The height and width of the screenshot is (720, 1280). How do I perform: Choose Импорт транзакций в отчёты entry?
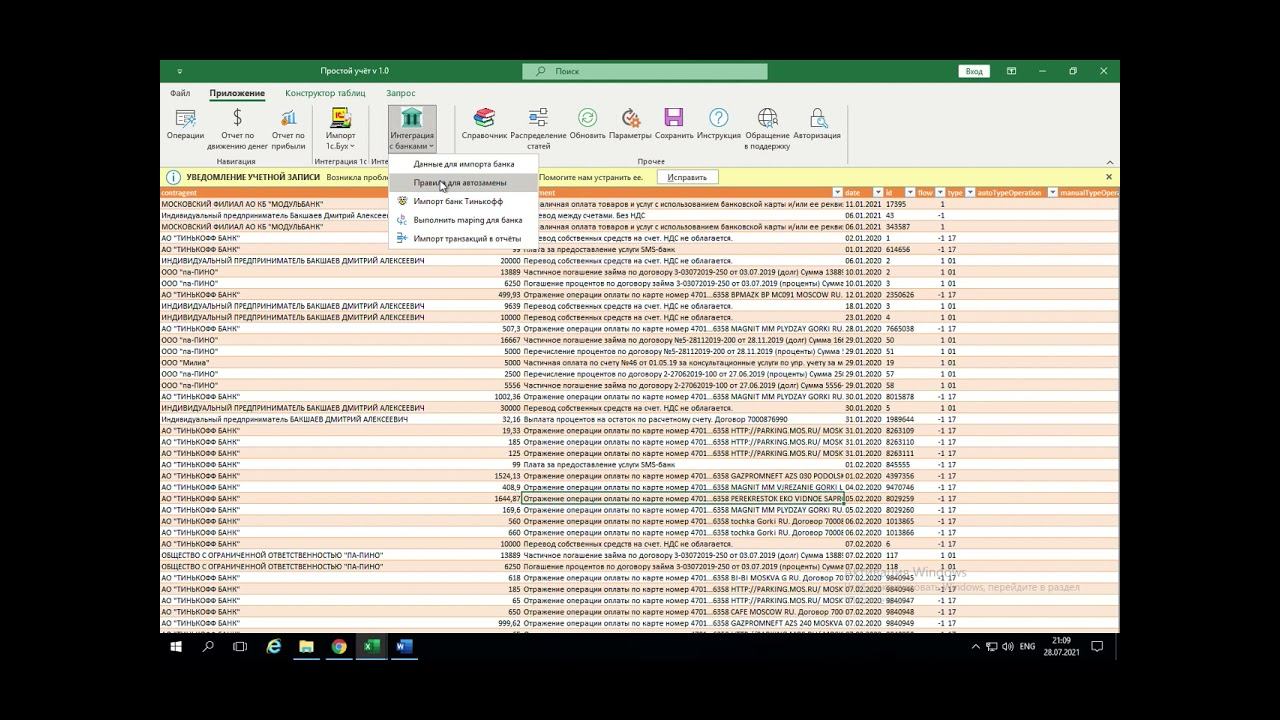coord(463,239)
